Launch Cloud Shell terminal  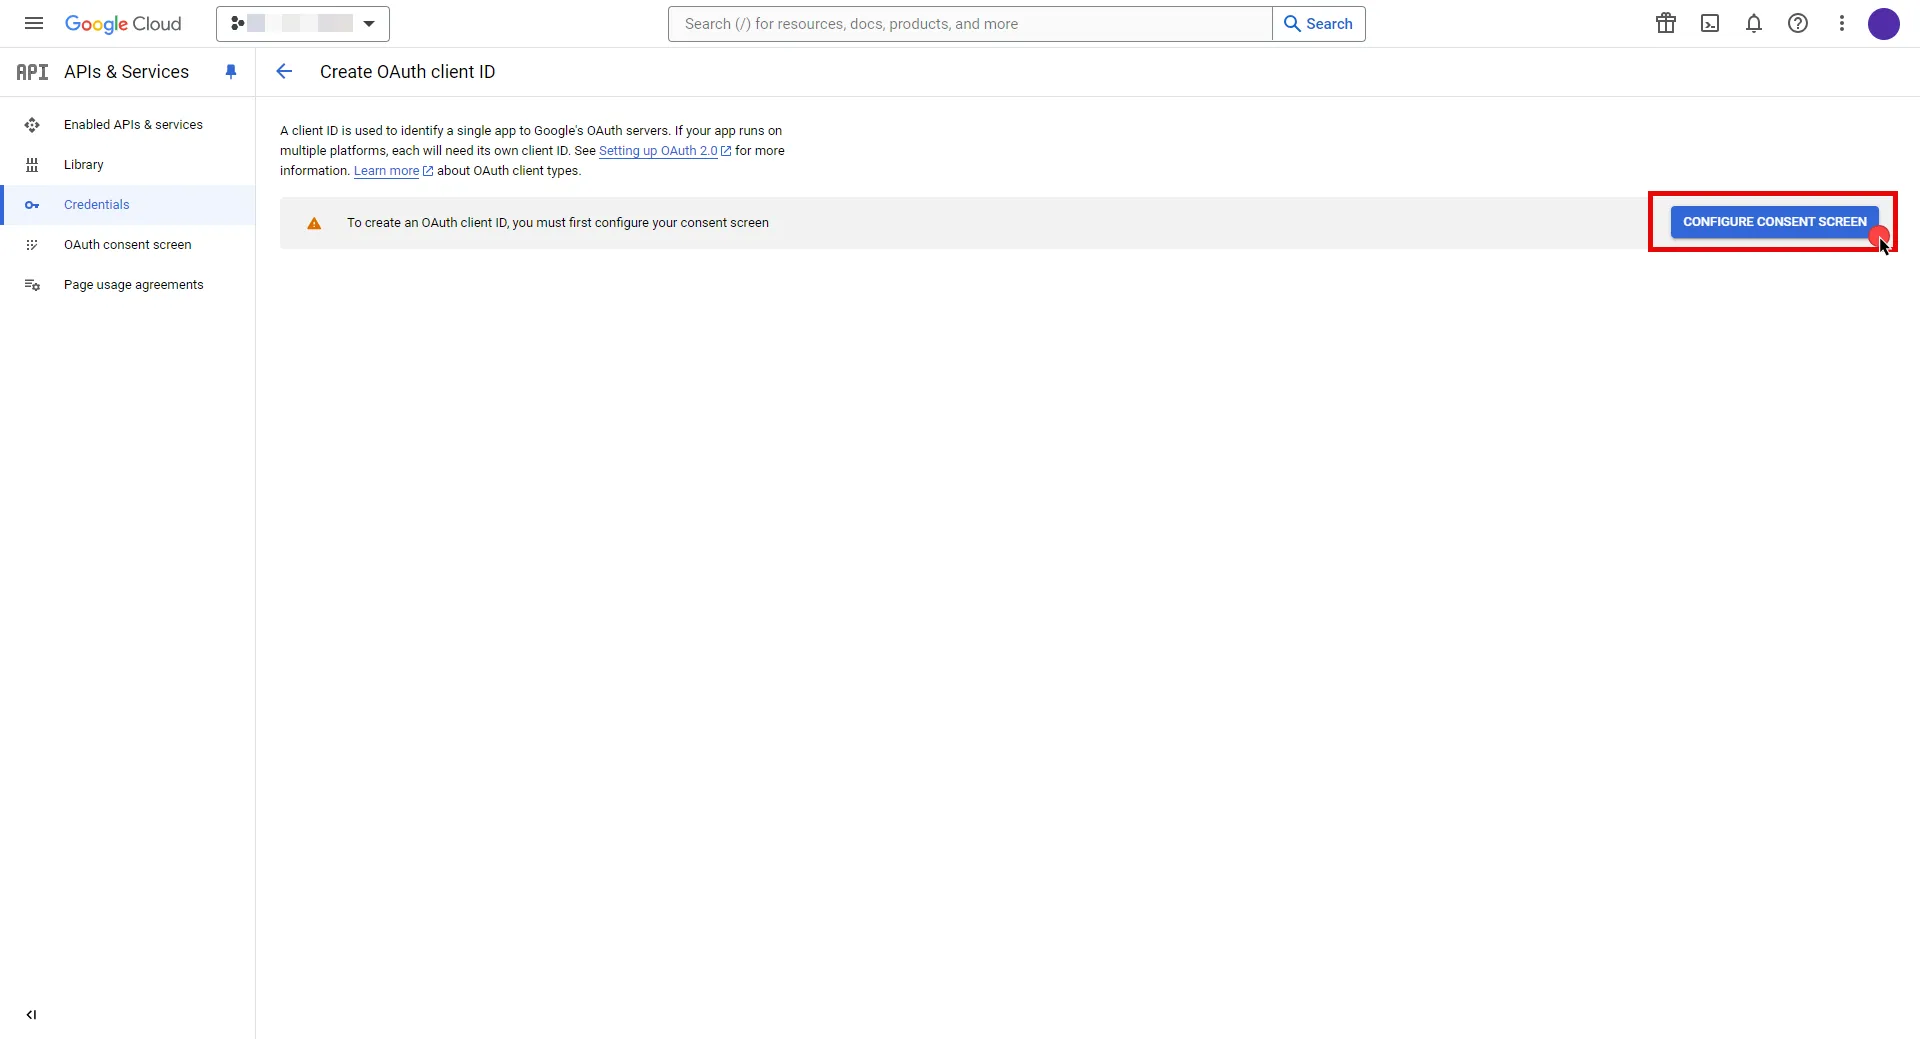(x=1709, y=23)
